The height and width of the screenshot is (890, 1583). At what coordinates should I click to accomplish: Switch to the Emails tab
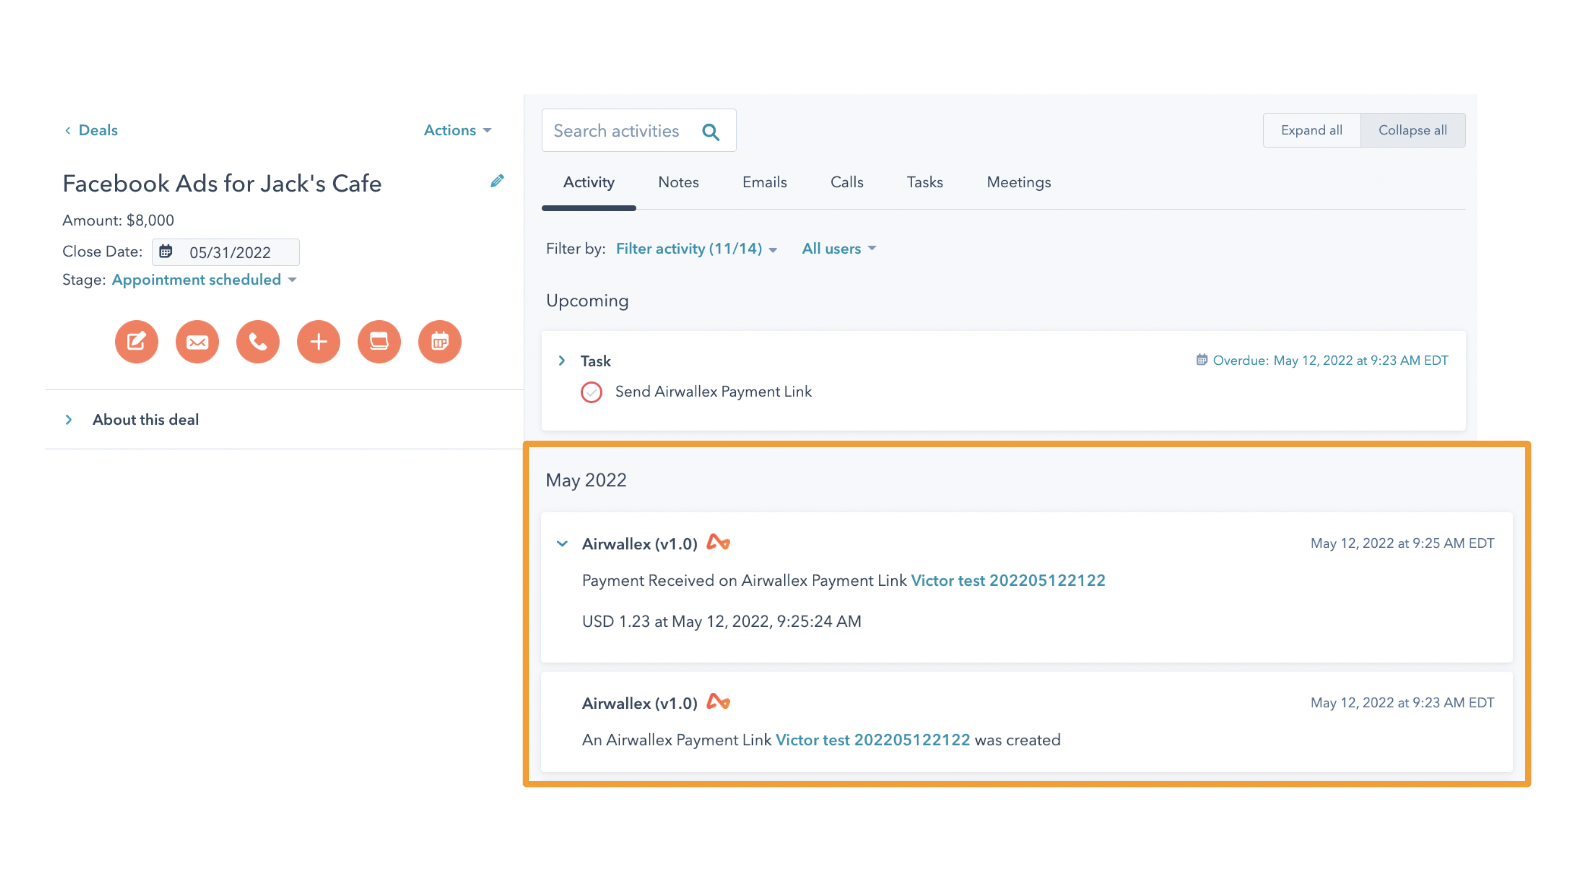pyautogui.click(x=765, y=182)
